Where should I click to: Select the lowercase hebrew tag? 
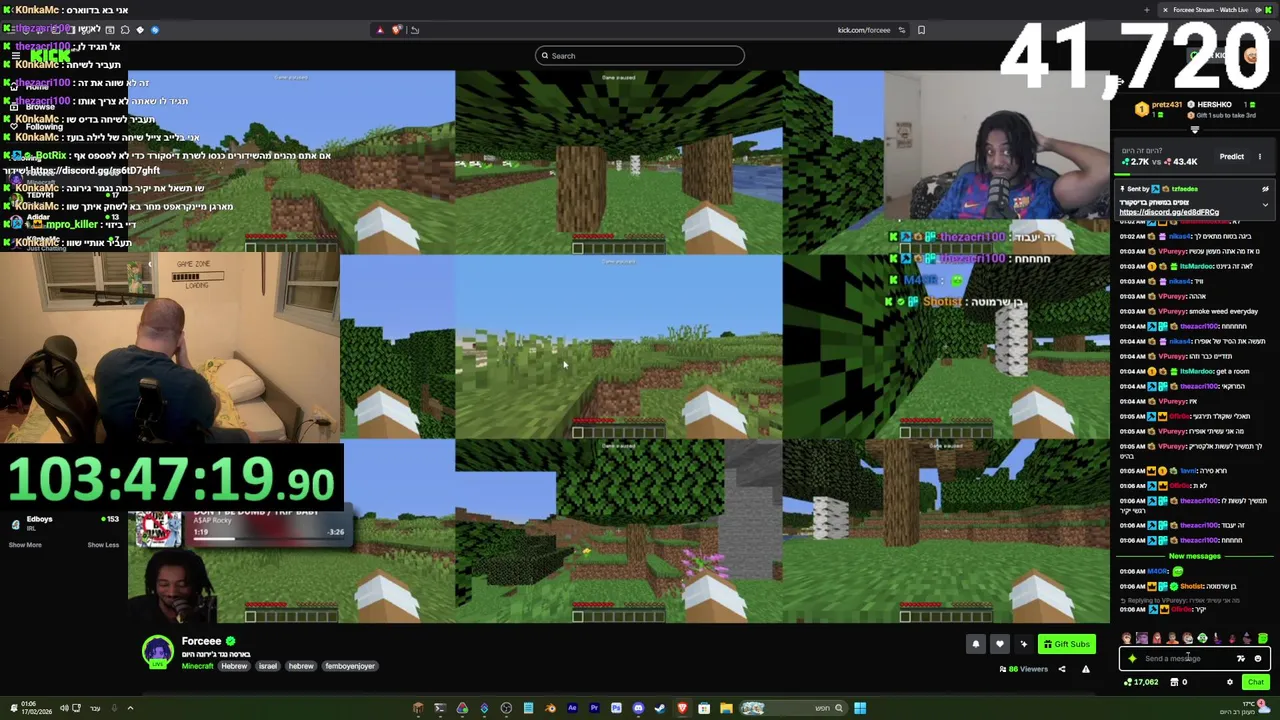301,666
